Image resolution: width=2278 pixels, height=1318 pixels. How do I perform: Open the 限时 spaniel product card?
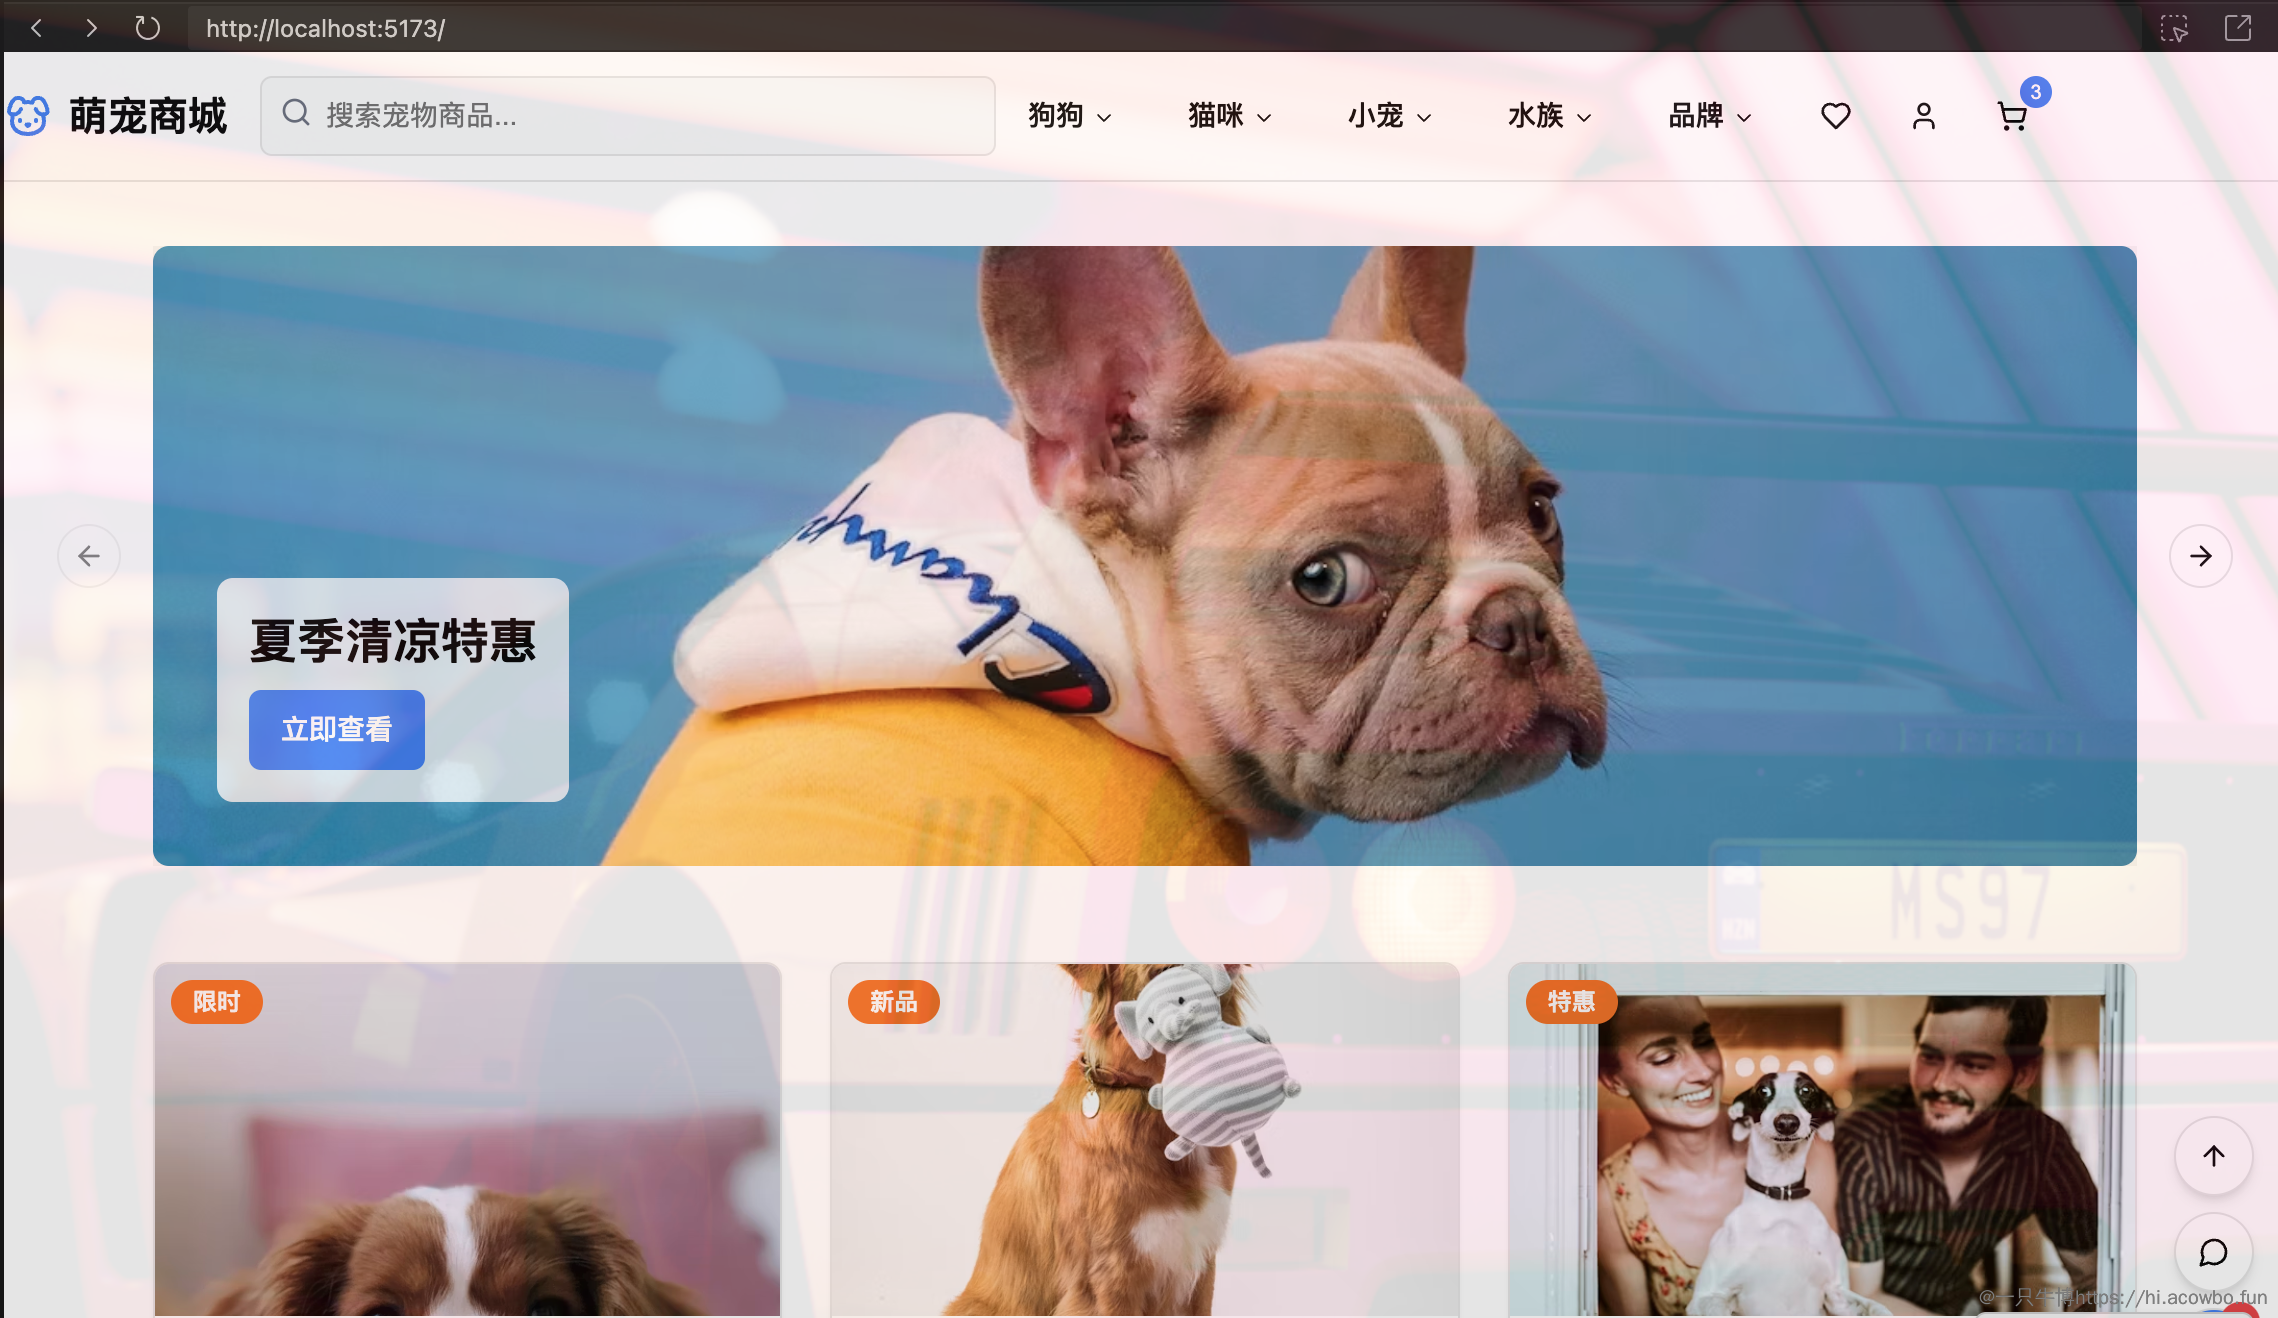tap(467, 1140)
